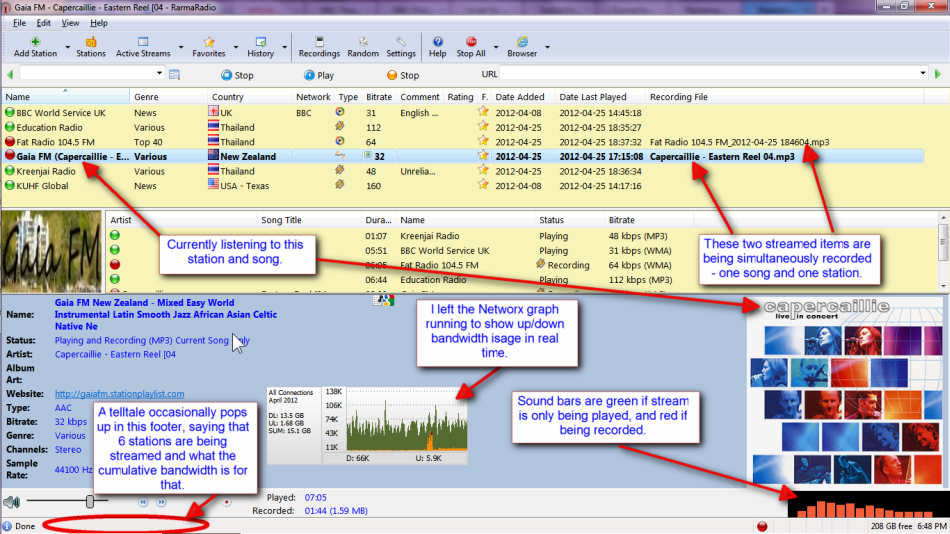
Task: Open the gaiafm.stationplaylist.com website link
Action: (119, 394)
